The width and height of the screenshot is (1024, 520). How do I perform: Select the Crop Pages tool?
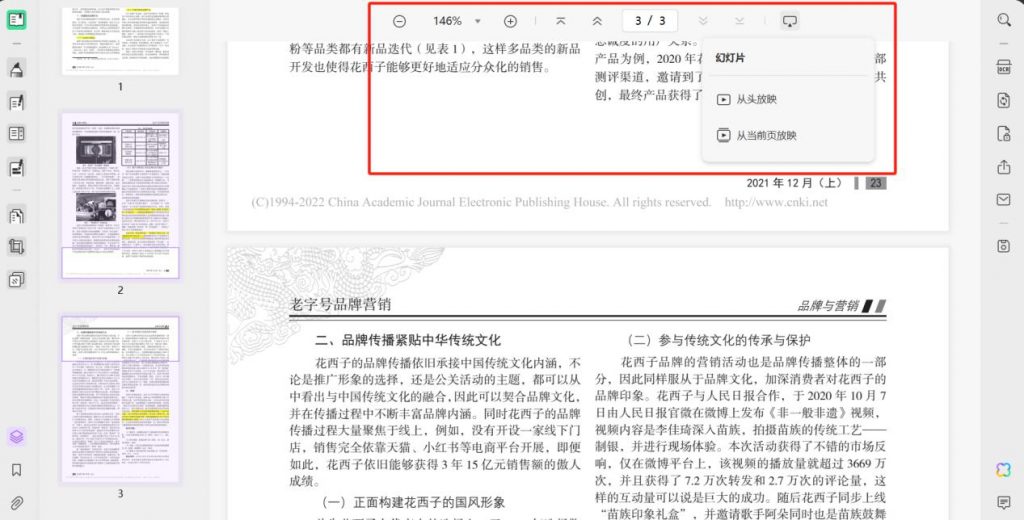tap(16, 246)
